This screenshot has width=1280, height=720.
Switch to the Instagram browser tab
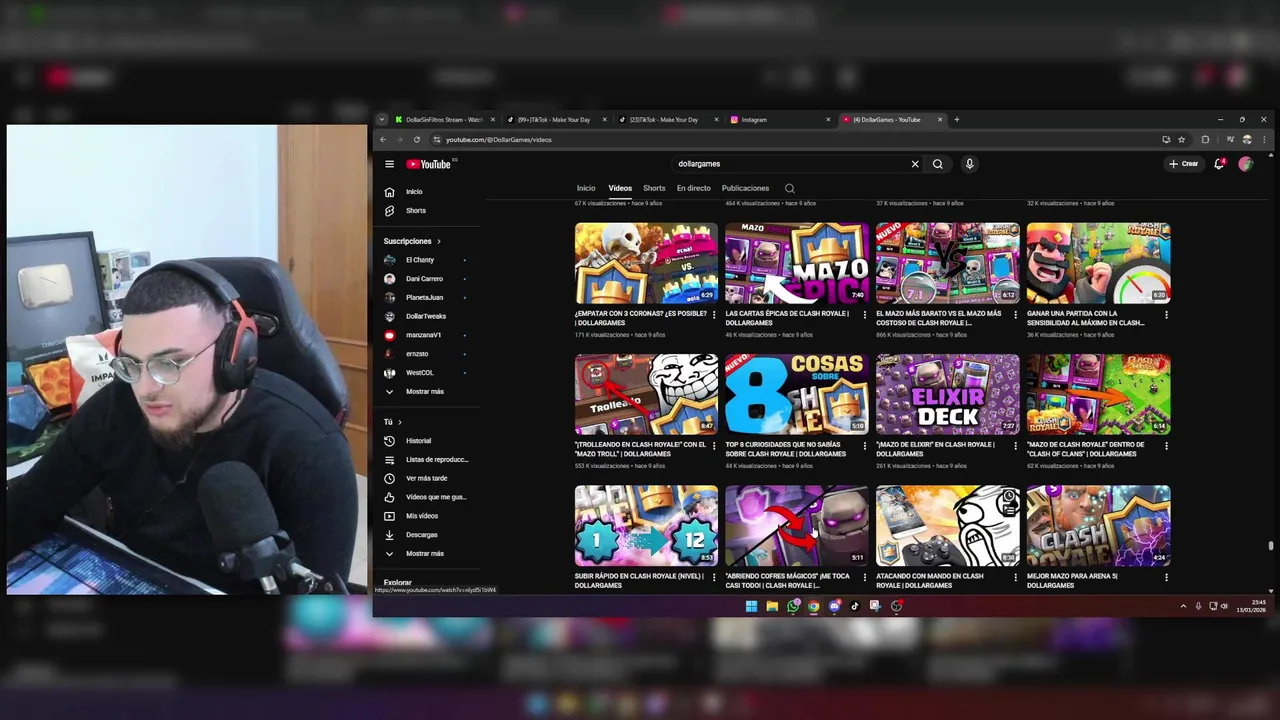pyautogui.click(x=780, y=120)
